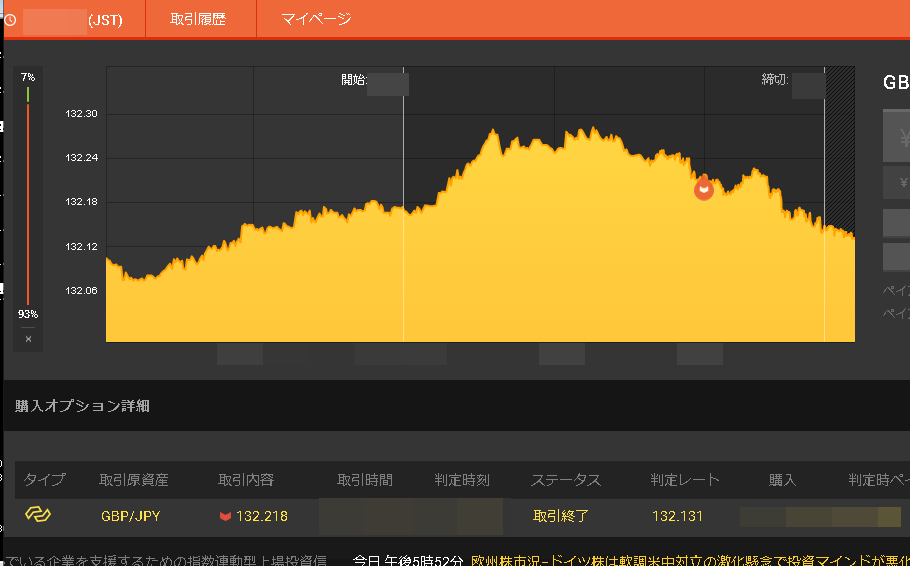Click the 7% sentiment gauge label

28,77
